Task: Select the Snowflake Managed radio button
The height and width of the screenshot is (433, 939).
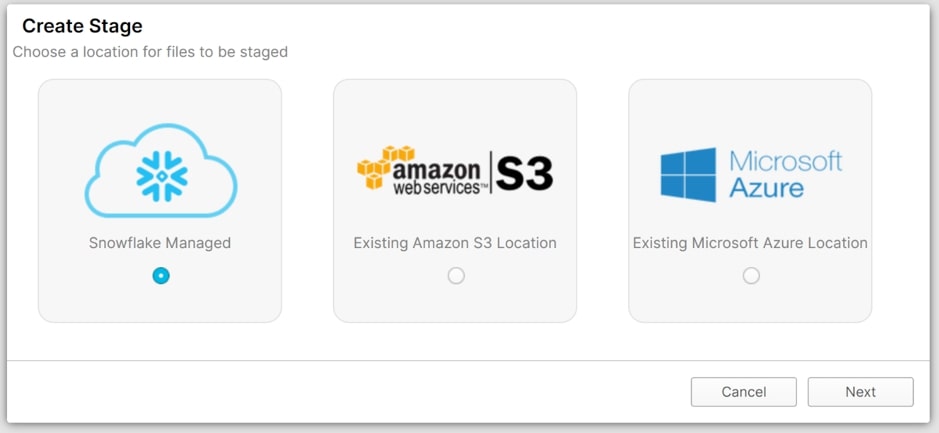Action: pos(160,275)
